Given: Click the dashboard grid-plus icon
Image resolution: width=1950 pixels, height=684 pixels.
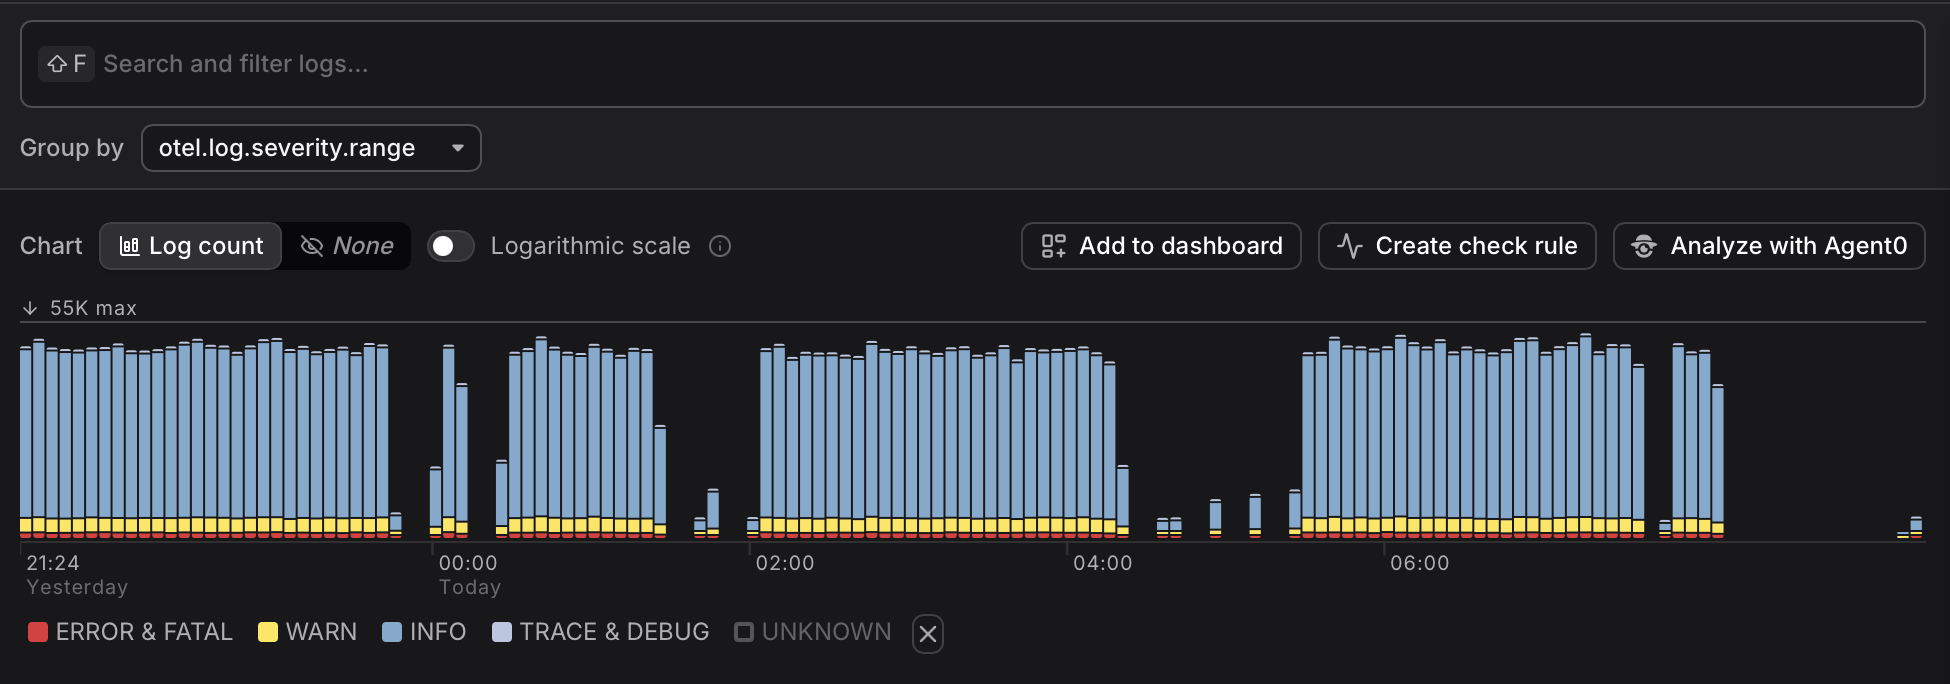Looking at the screenshot, I should click(x=1053, y=246).
